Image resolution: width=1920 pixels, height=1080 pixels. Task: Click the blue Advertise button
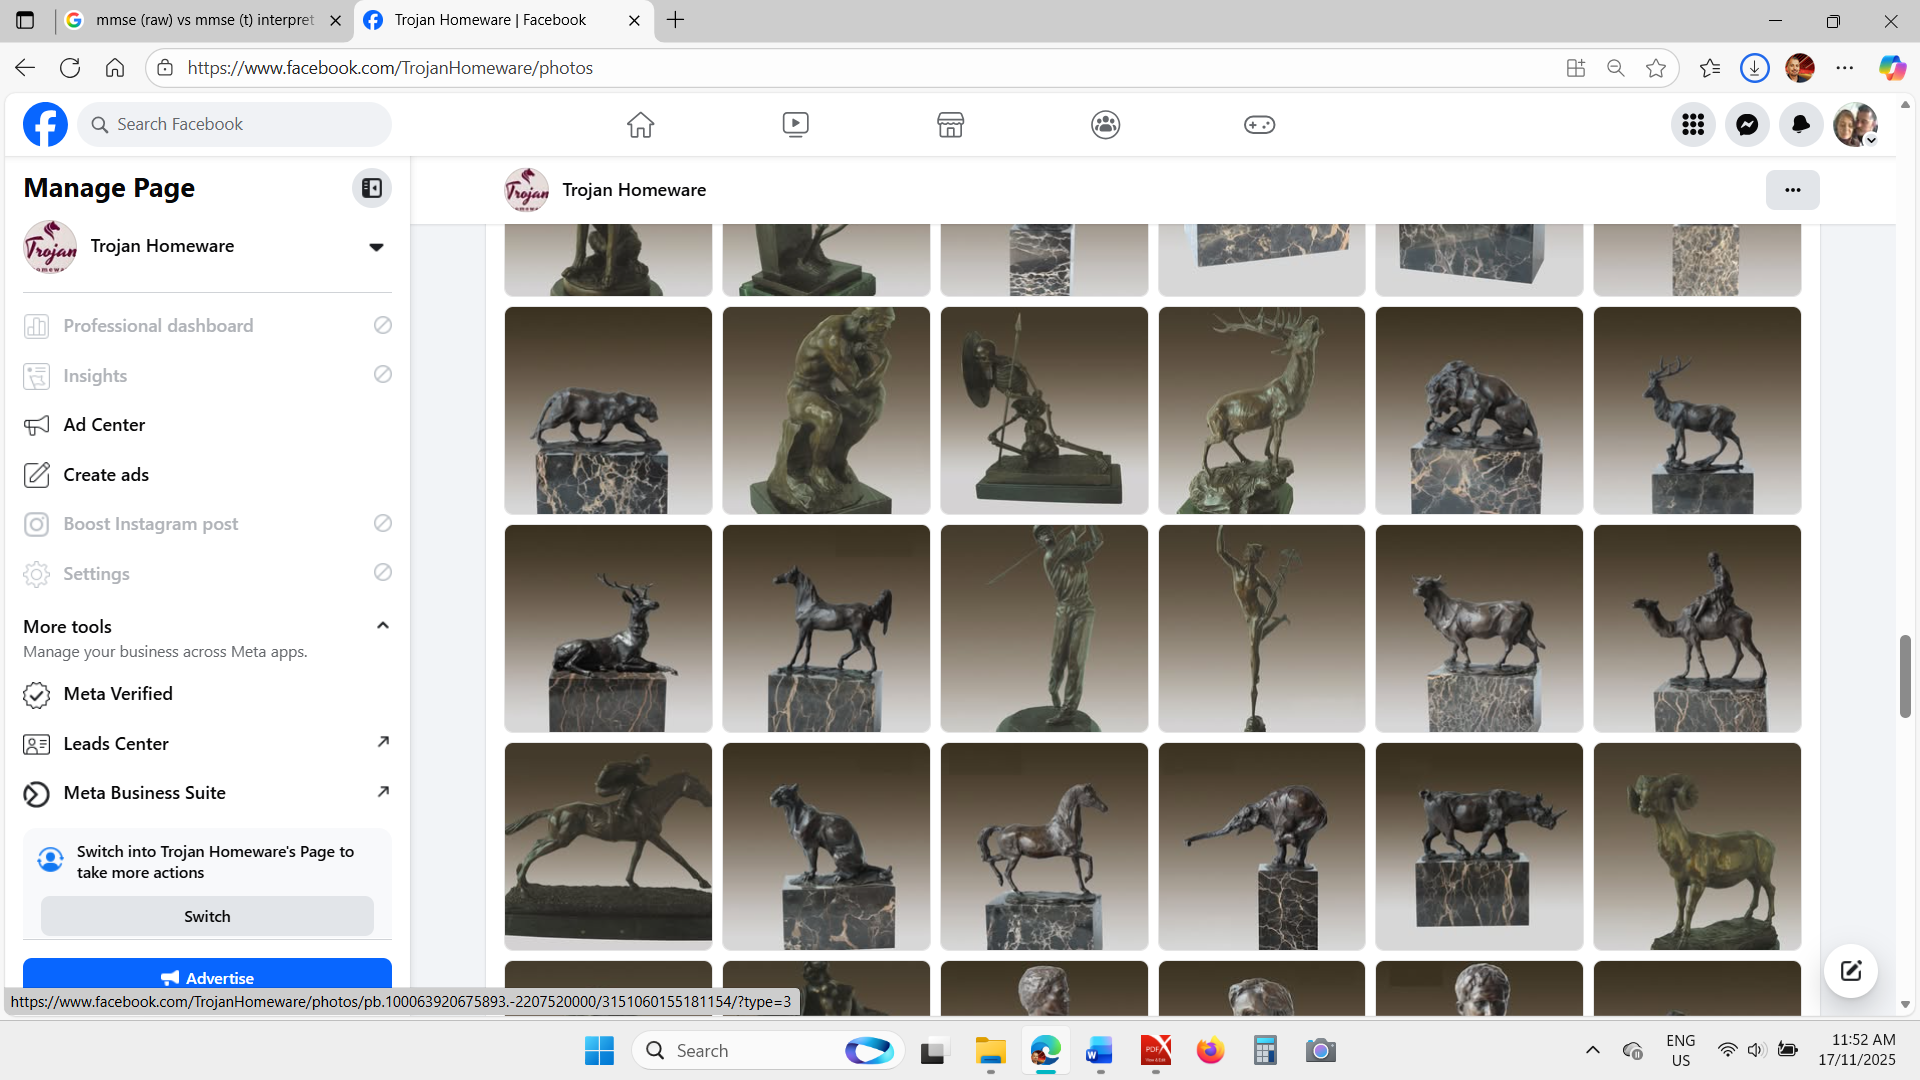(x=207, y=977)
